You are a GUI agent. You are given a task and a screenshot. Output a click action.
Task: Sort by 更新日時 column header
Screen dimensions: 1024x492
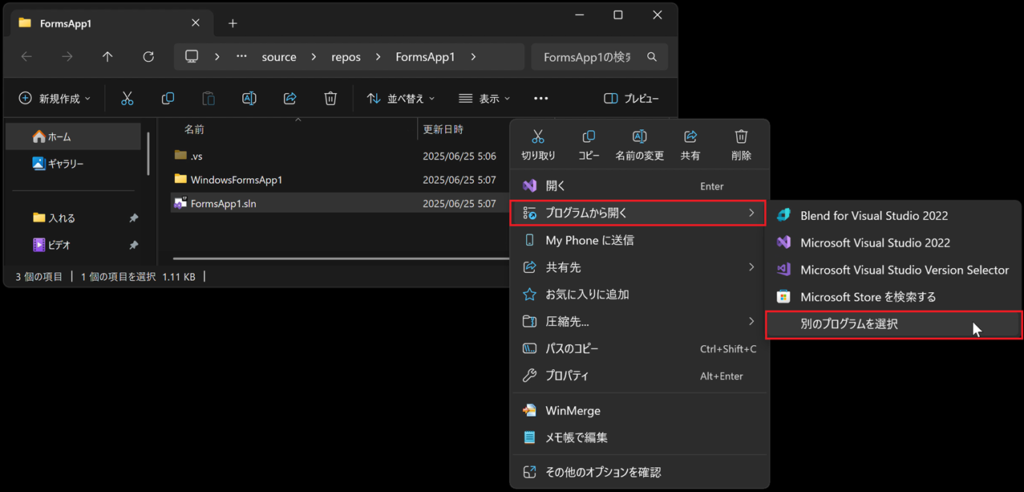click(x=443, y=129)
